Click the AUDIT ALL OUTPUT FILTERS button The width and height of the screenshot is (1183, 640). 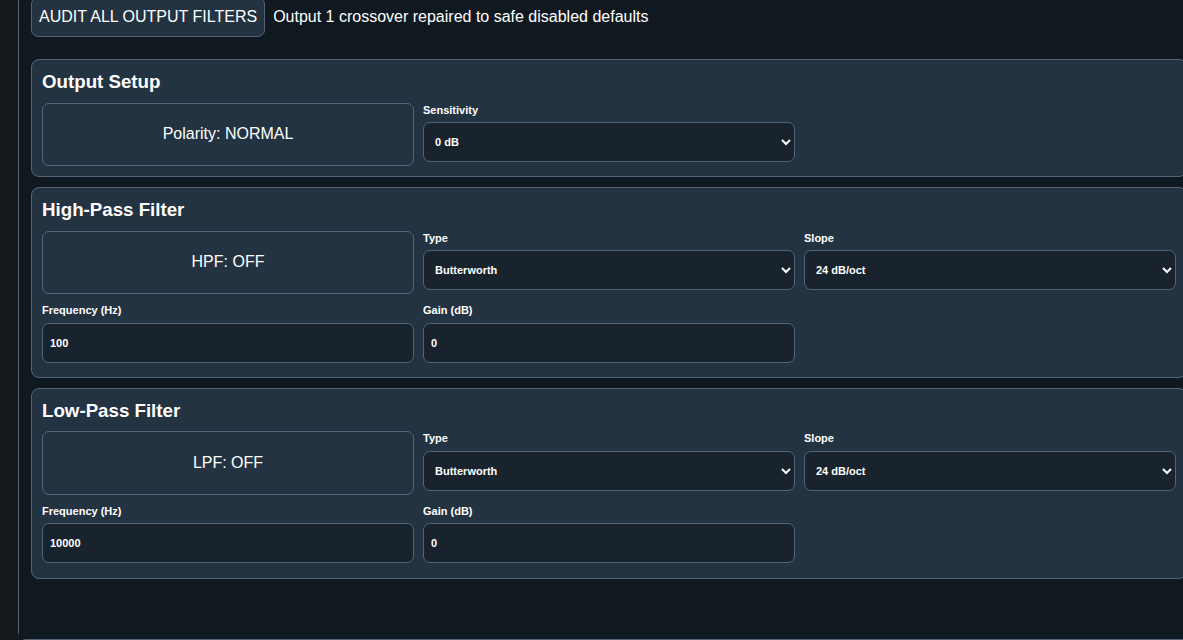148,17
